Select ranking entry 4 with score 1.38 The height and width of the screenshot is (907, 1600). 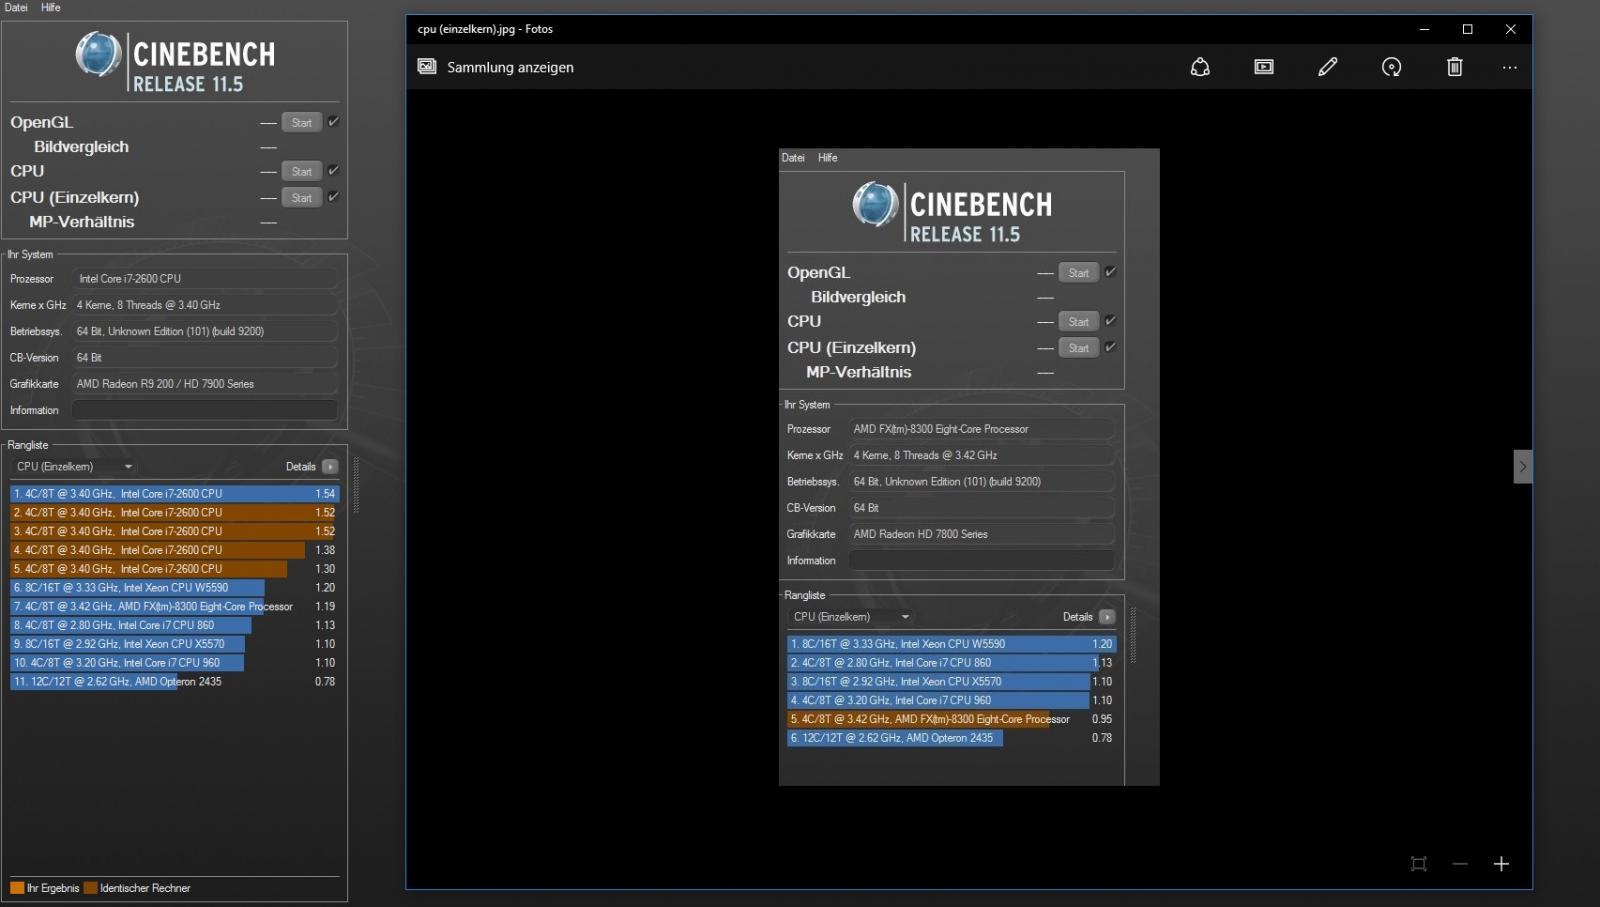click(x=175, y=550)
